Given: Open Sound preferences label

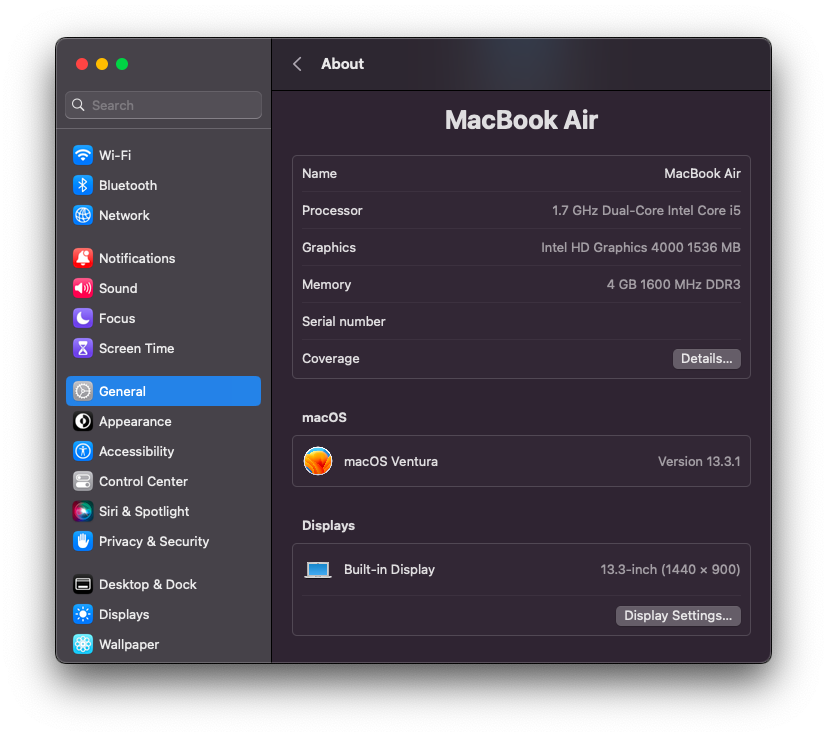Looking at the screenshot, I should click(x=118, y=288).
